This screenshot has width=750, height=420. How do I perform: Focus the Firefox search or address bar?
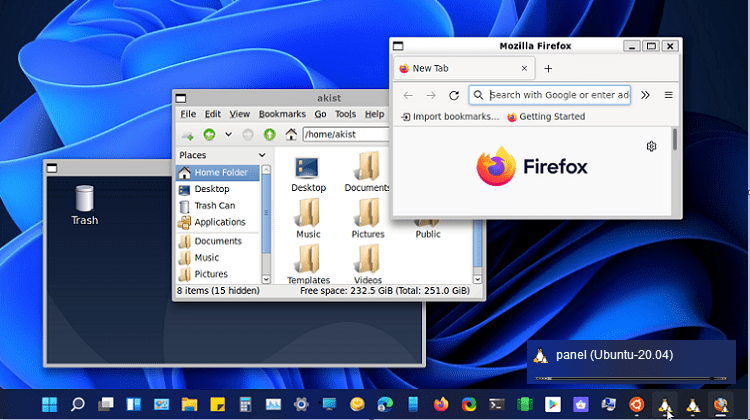(x=550, y=95)
